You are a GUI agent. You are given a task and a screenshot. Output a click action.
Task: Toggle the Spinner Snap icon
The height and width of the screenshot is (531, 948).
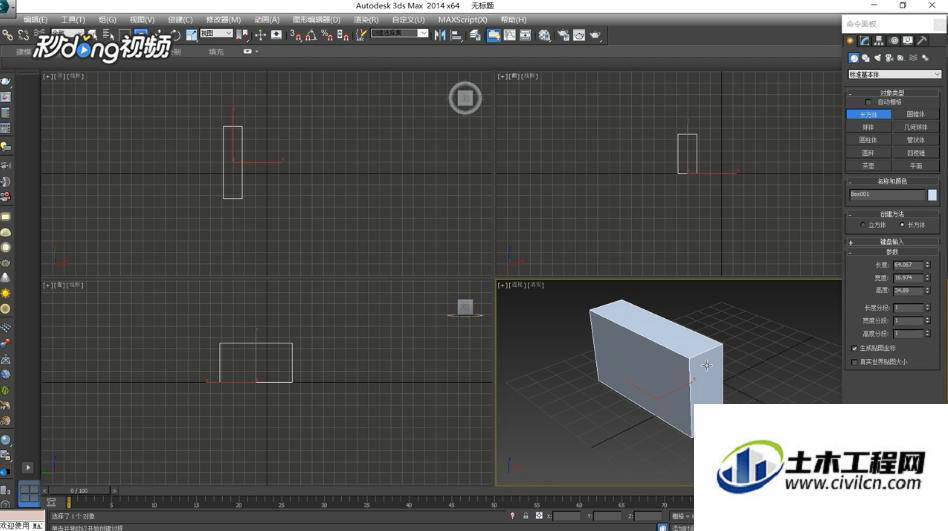pos(343,35)
